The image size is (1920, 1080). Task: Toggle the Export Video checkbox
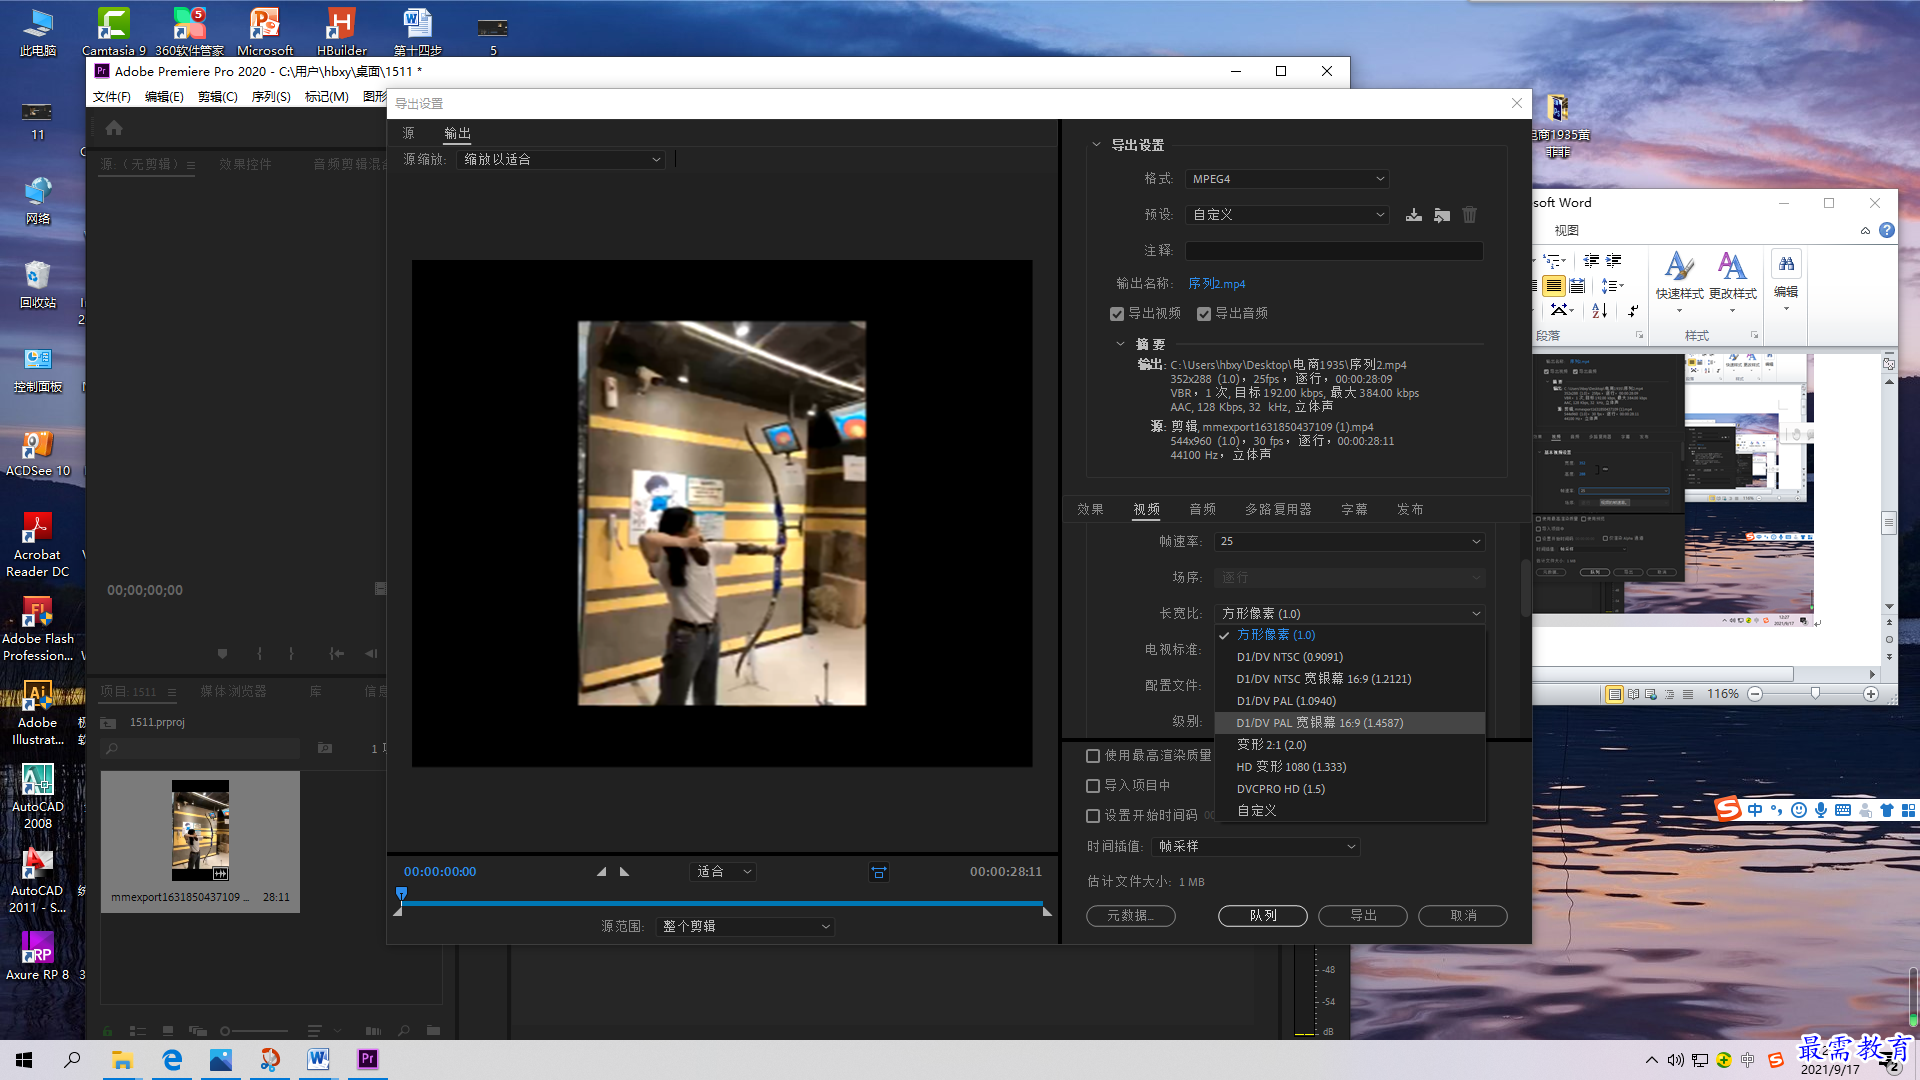coord(1116,314)
